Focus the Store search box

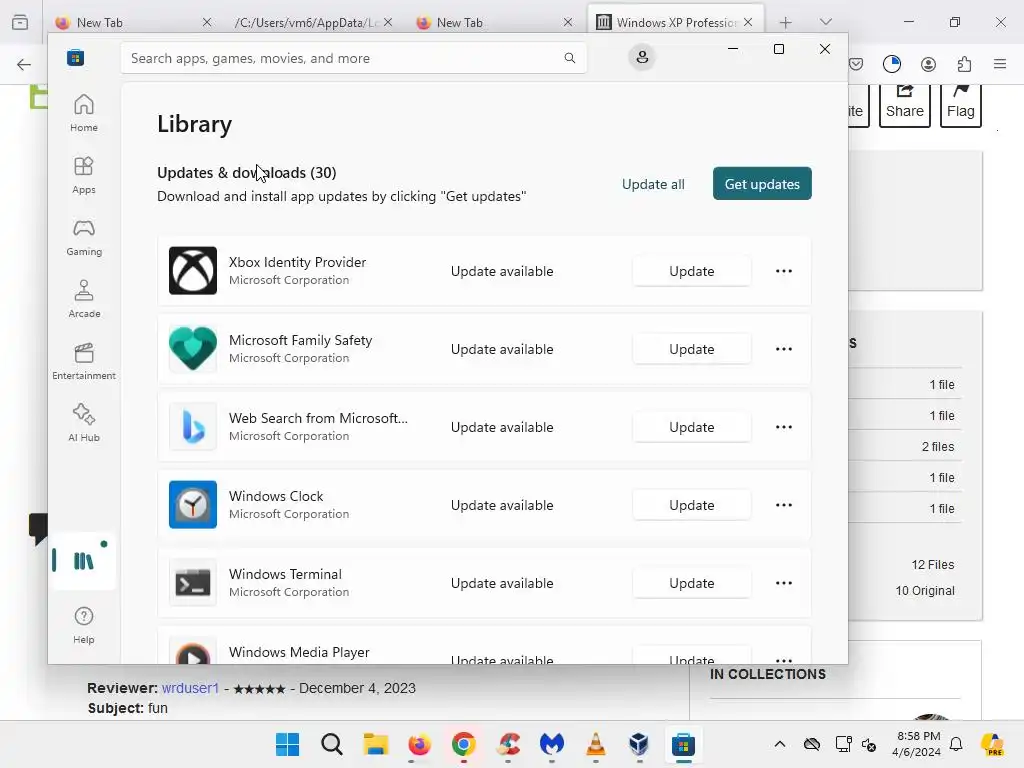click(x=353, y=58)
